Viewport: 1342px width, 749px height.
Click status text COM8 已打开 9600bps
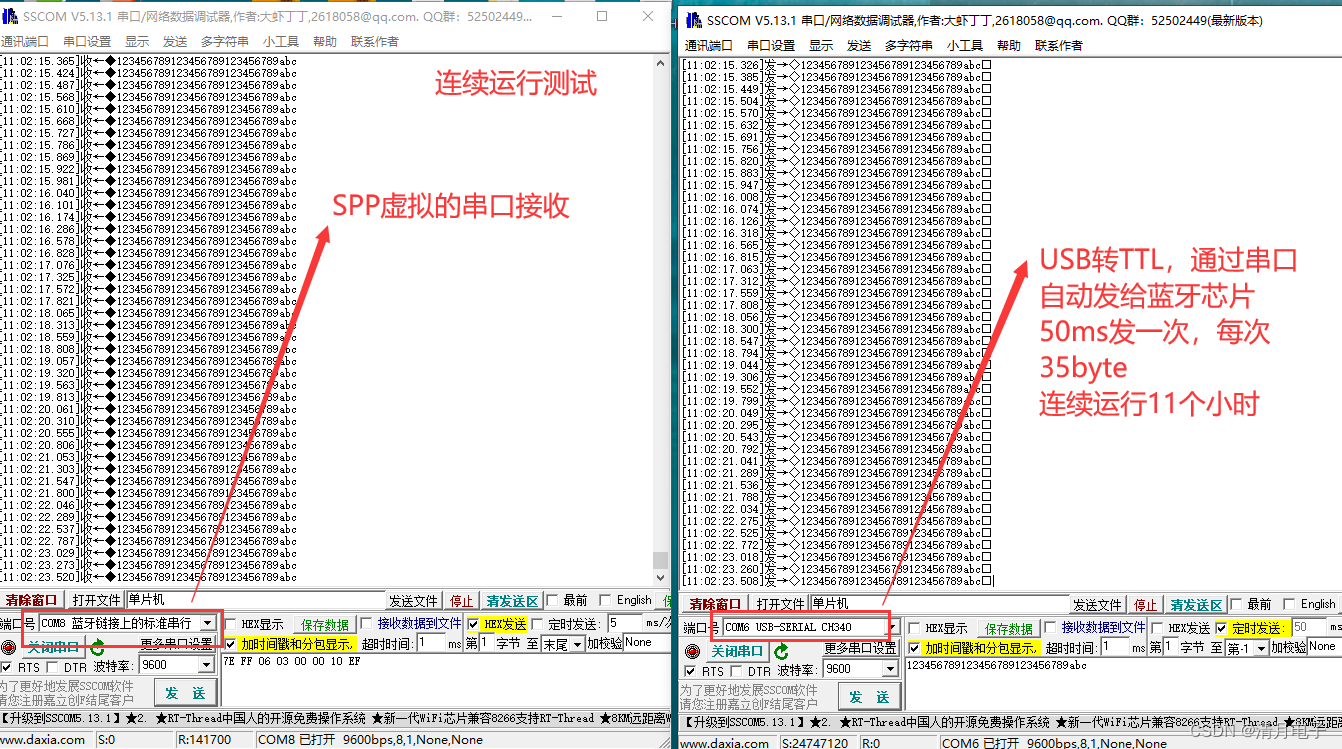coord(370,740)
